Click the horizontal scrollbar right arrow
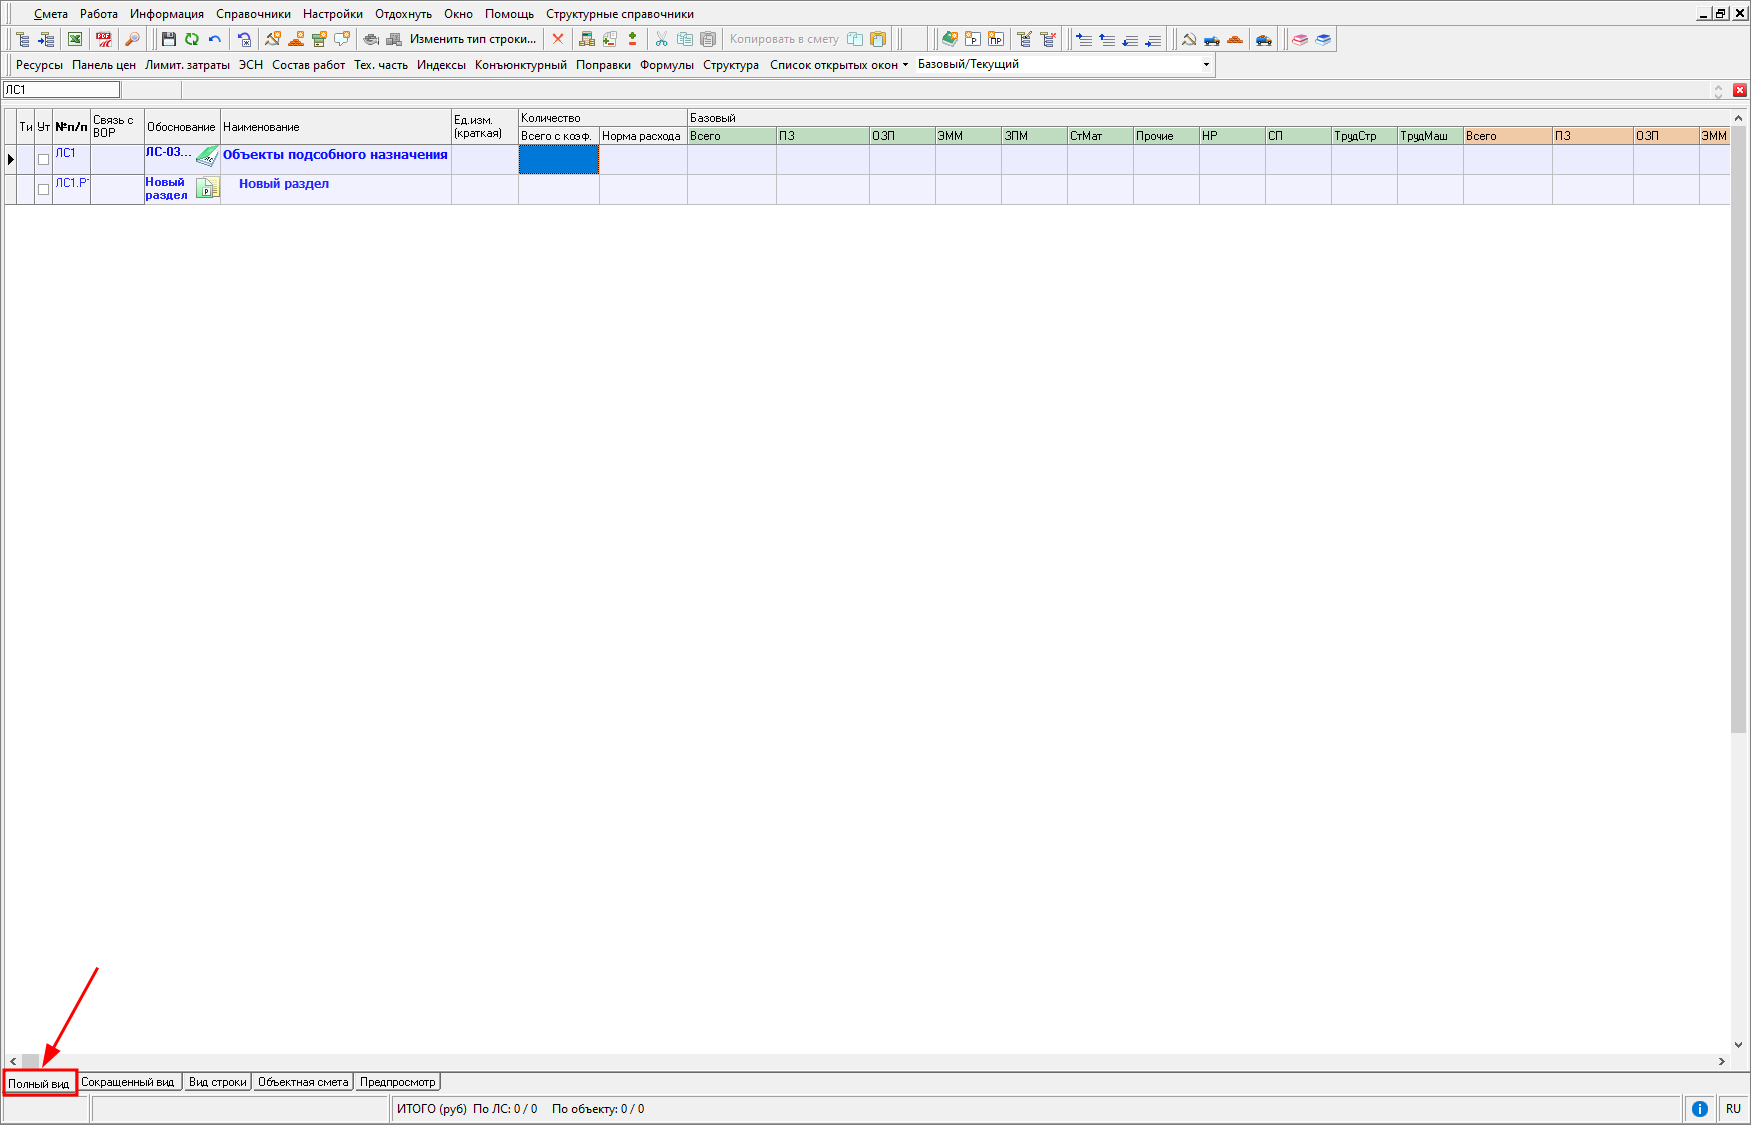Viewport: 1751px width, 1125px height. point(1721,1061)
